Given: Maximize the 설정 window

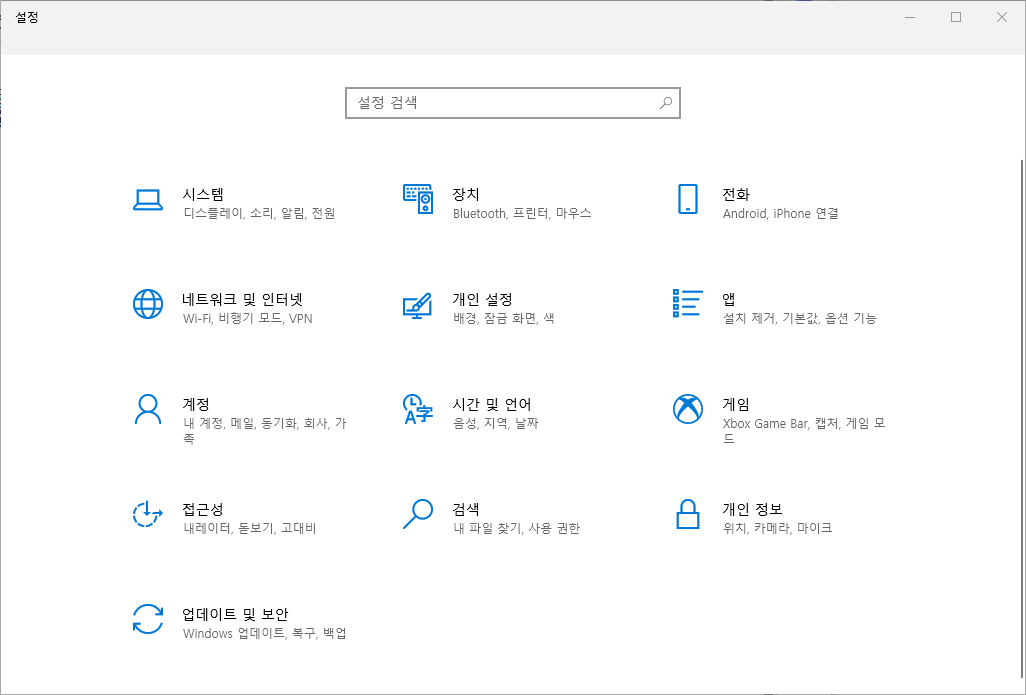Looking at the screenshot, I should click(x=956, y=17).
